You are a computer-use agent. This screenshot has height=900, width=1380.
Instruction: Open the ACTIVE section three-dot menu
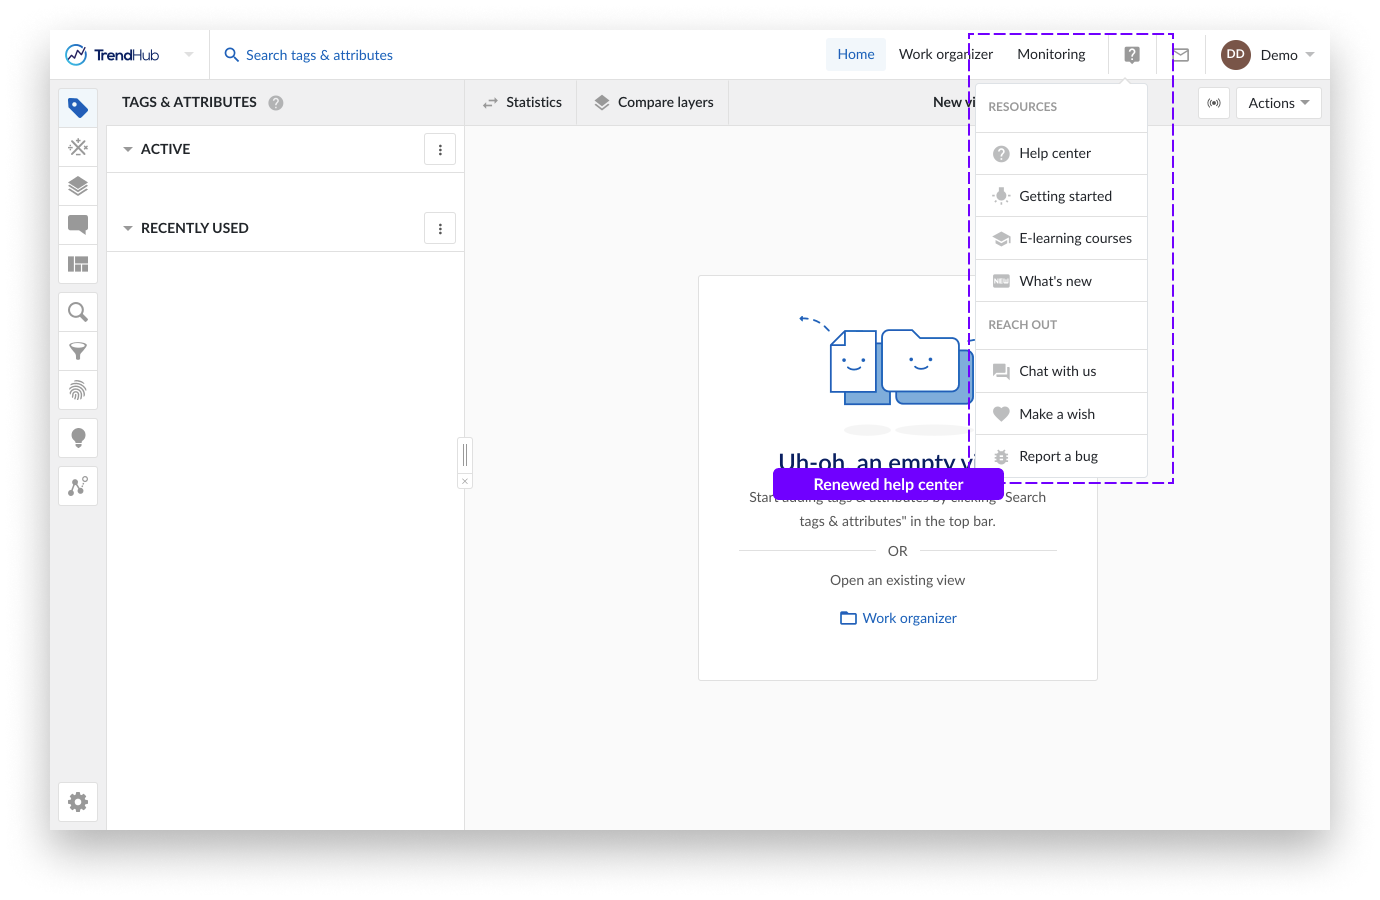tap(440, 149)
